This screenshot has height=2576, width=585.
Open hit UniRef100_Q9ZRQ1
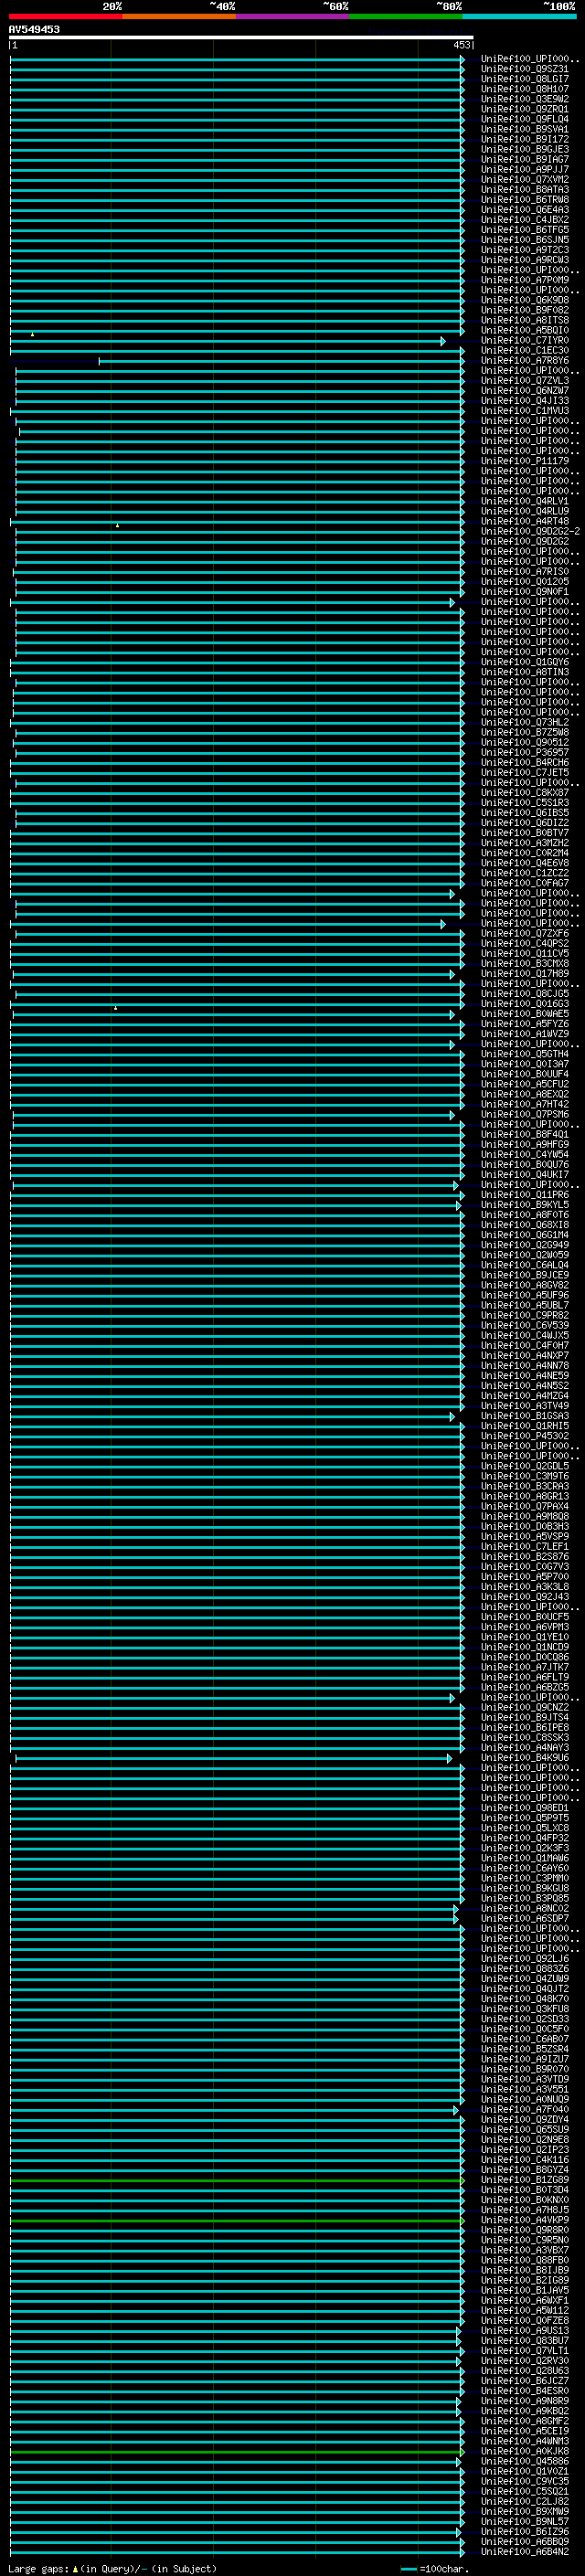point(525,109)
